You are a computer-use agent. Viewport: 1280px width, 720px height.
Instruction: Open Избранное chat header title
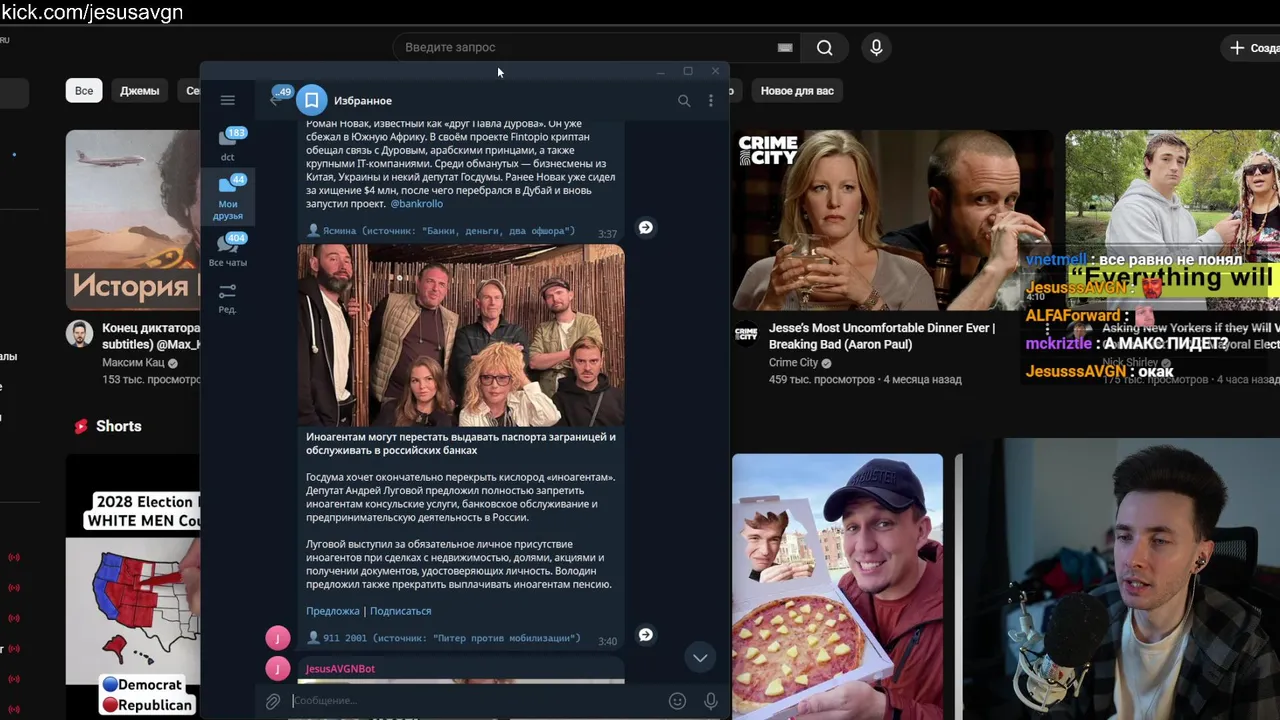pos(363,101)
